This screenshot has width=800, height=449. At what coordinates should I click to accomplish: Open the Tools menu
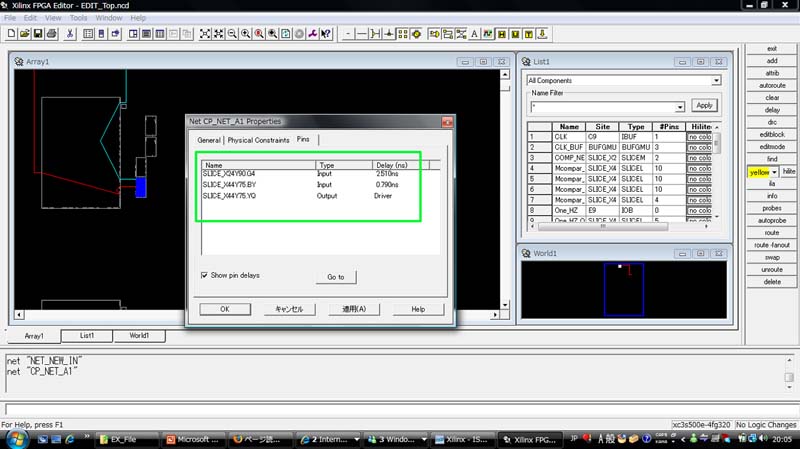click(78, 18)
